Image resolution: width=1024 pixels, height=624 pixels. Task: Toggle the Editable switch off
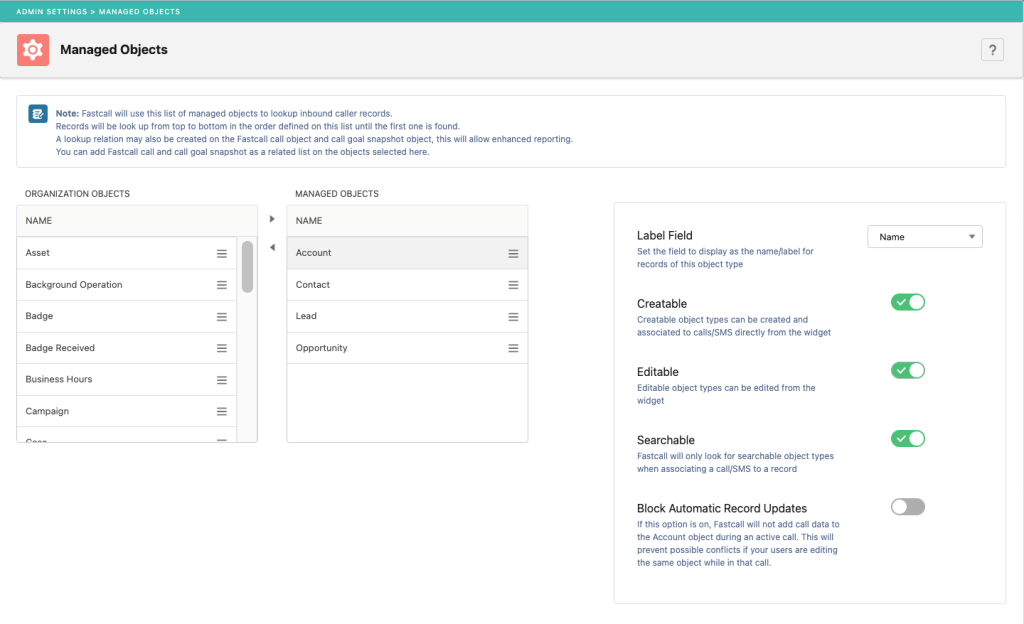908,371
